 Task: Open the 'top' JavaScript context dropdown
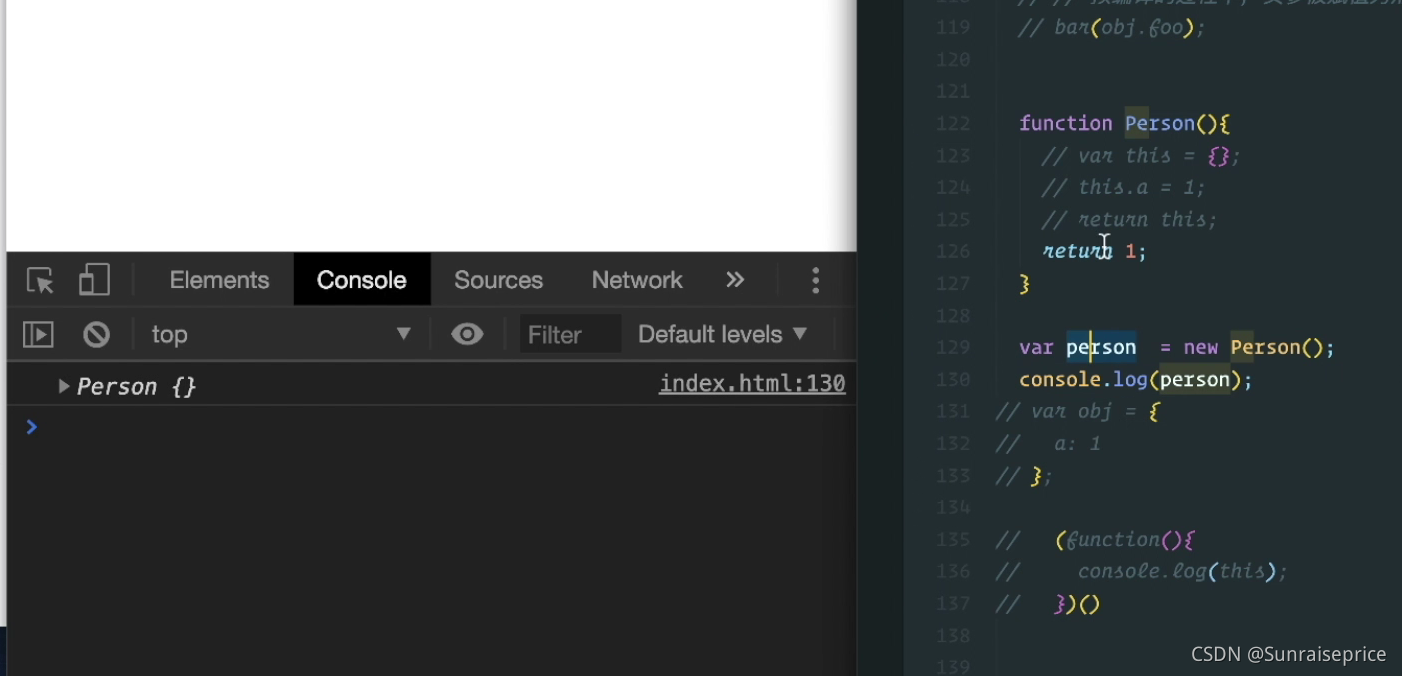pyautogui.click(x=281, y=334)
